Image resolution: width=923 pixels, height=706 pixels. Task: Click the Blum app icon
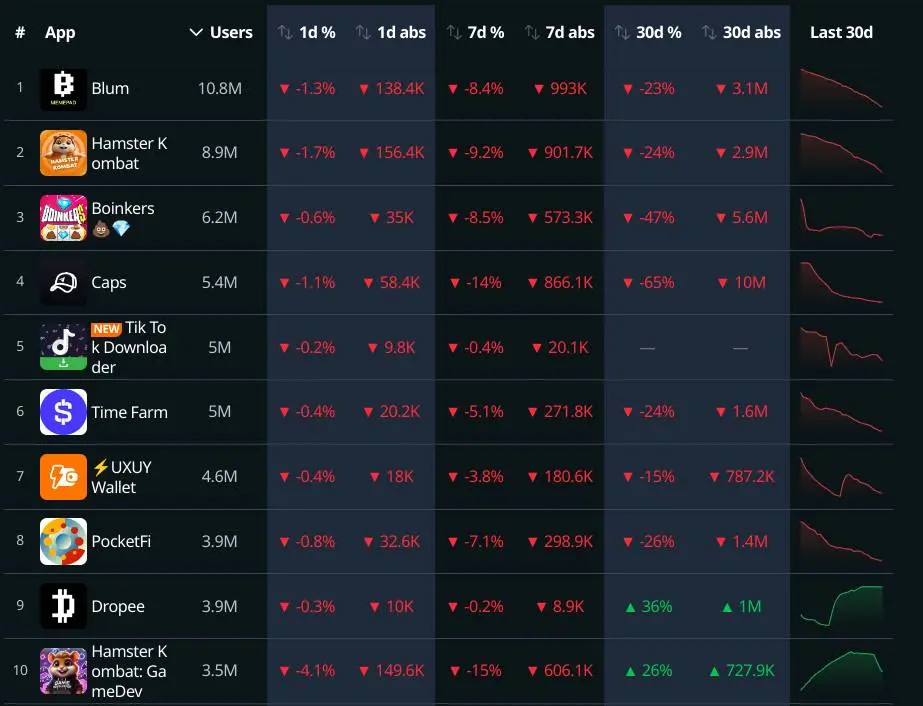(63, 89)
